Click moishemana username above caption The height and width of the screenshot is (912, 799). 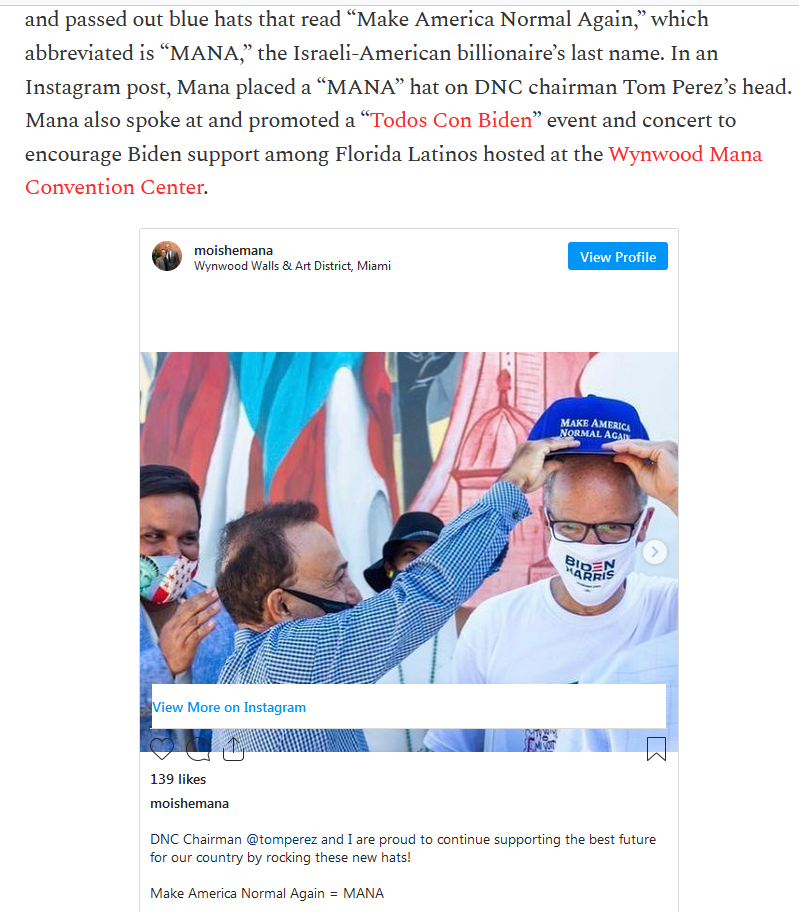(x=190, y=803)
